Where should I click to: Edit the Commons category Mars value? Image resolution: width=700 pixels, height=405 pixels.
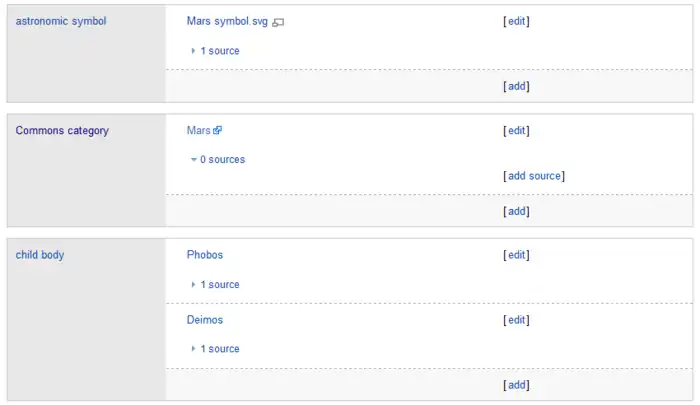(x=516, y=131)
